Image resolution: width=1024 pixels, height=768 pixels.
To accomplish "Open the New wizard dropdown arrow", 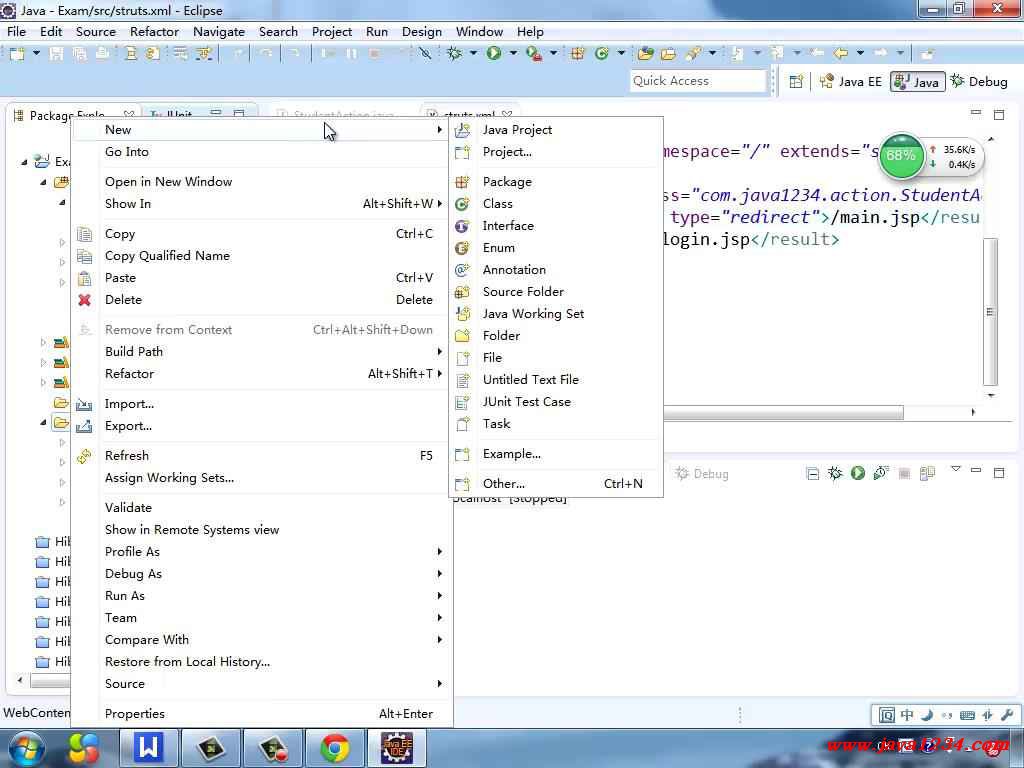I will [x=36, y=54].
